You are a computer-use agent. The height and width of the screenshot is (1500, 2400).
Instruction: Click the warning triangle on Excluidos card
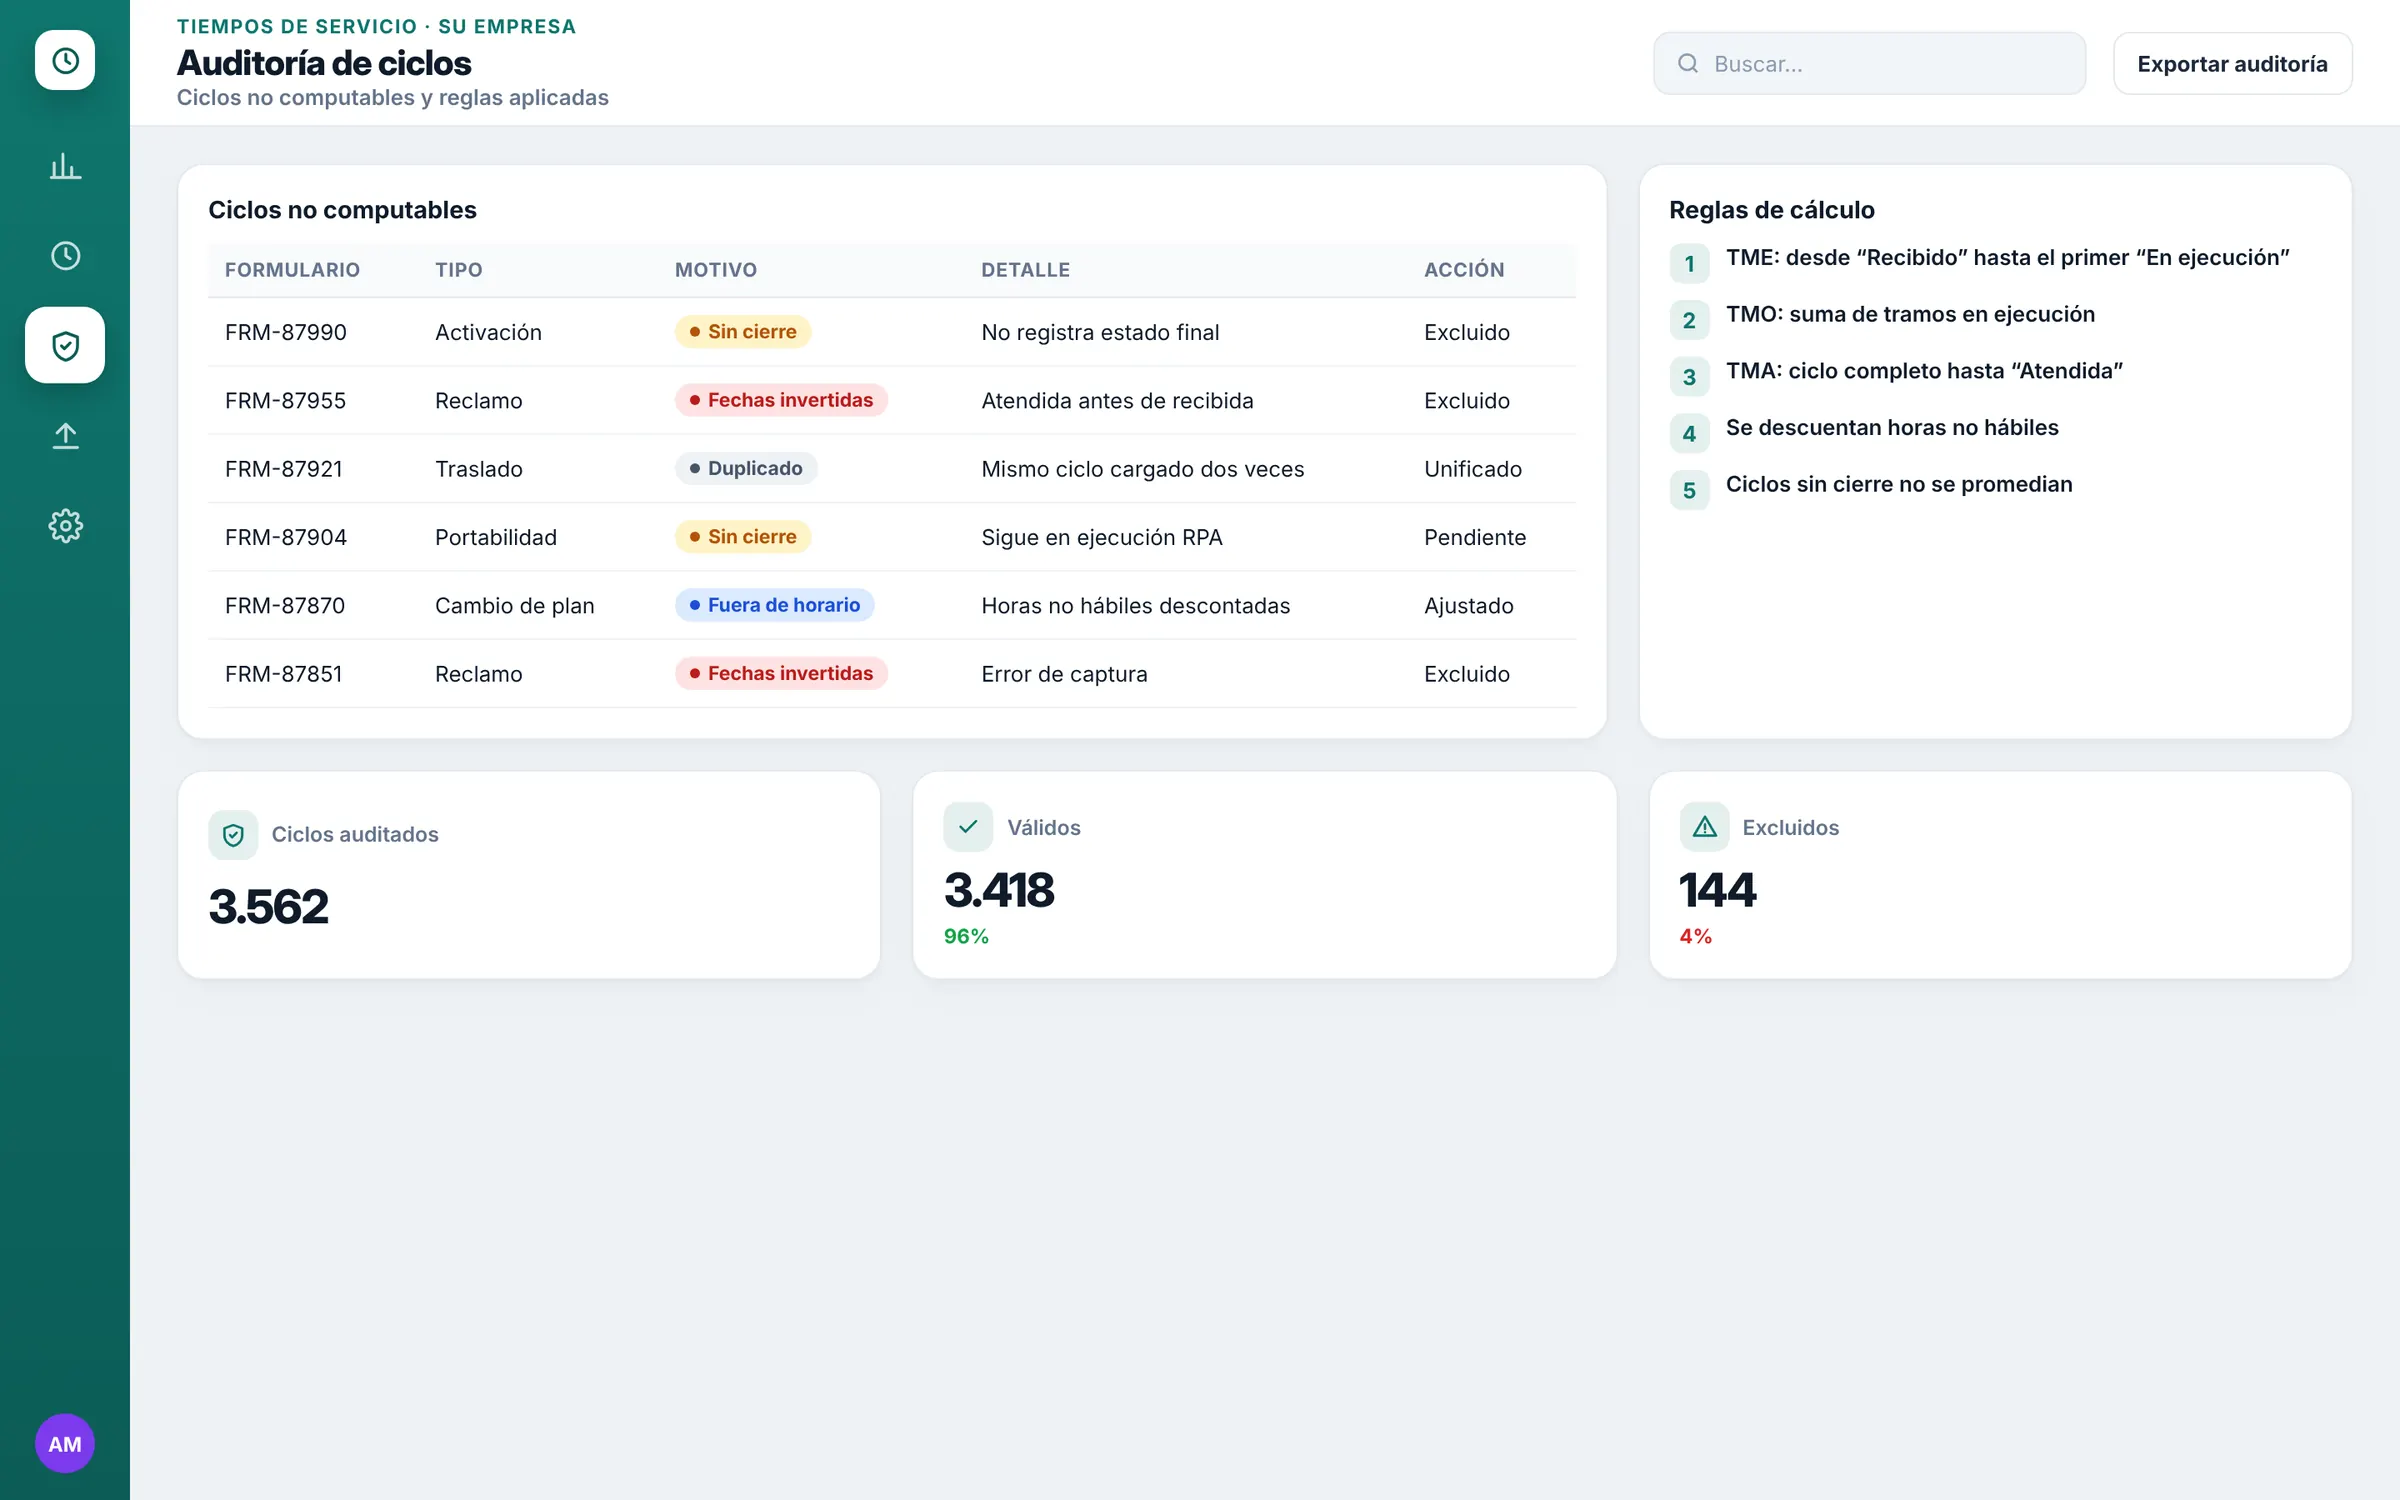pyautogui.click(x=1704, y=827)
